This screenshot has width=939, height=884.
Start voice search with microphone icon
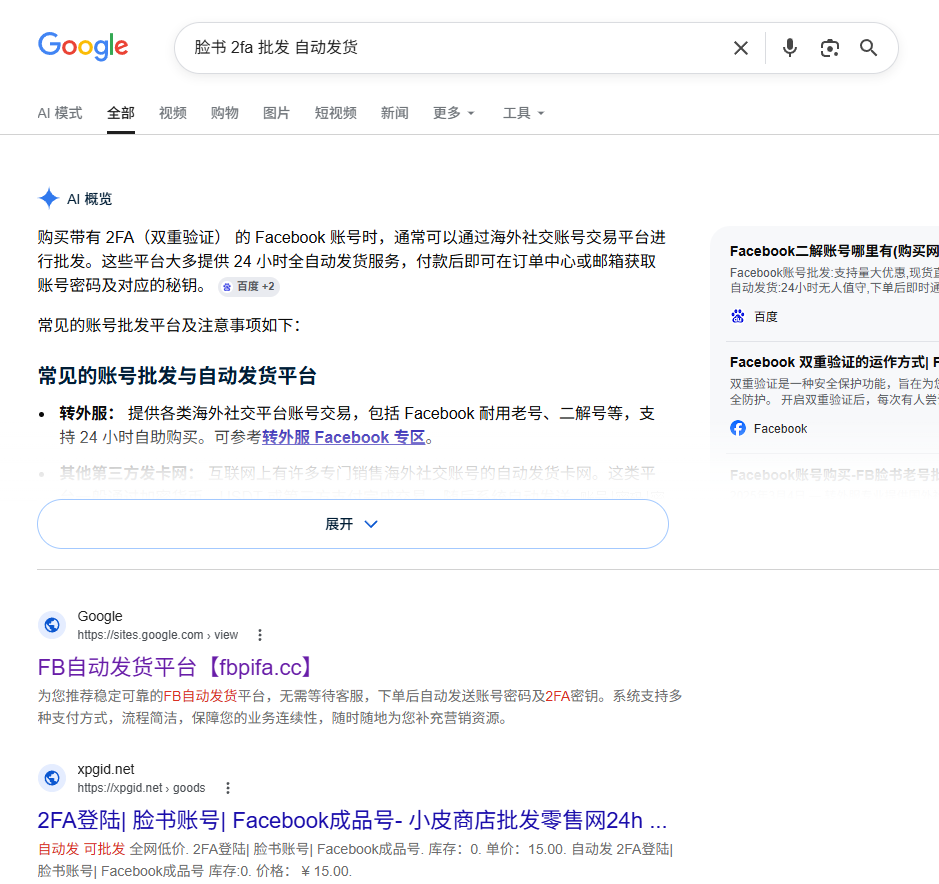(790, 48)
